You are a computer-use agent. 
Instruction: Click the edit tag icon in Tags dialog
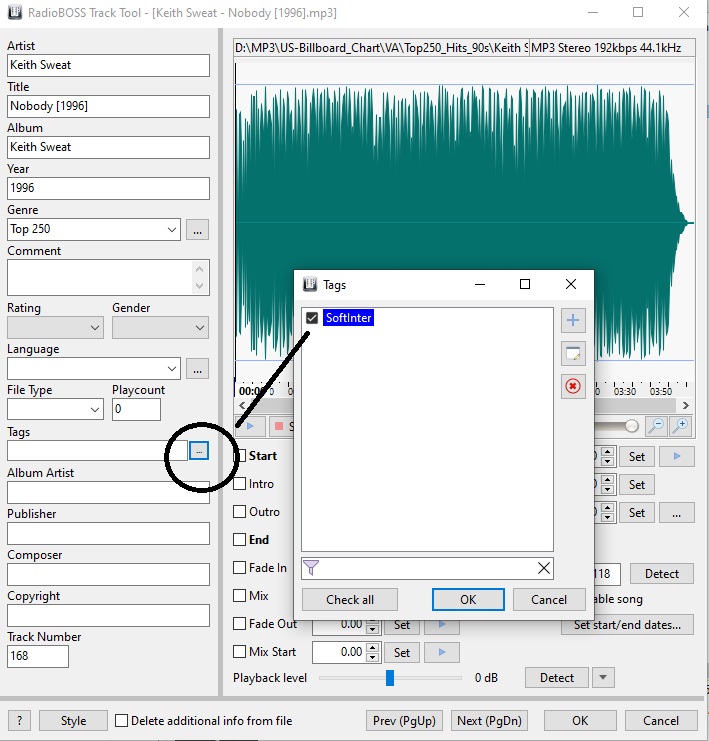tap(573, 353)
